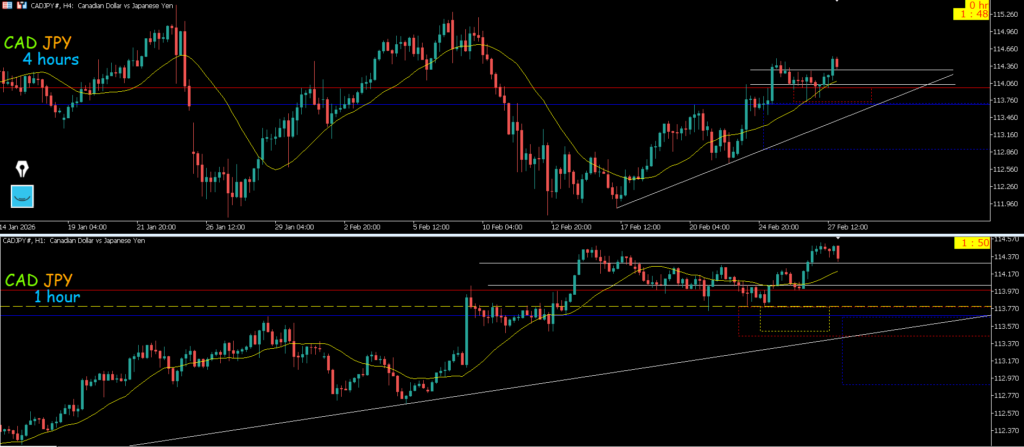Click the small icon at the H1 chart's top-left corner

point(3,241)
